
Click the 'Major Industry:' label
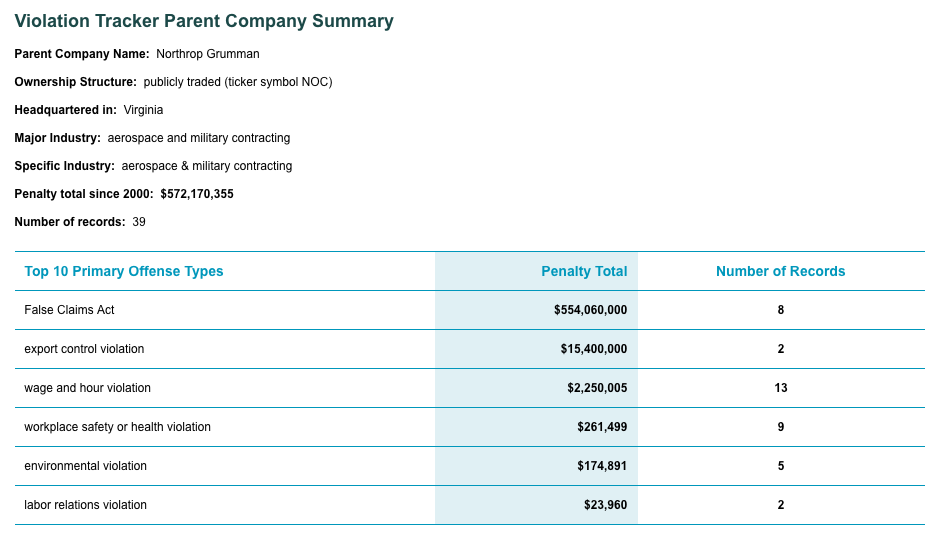[58, 138]
